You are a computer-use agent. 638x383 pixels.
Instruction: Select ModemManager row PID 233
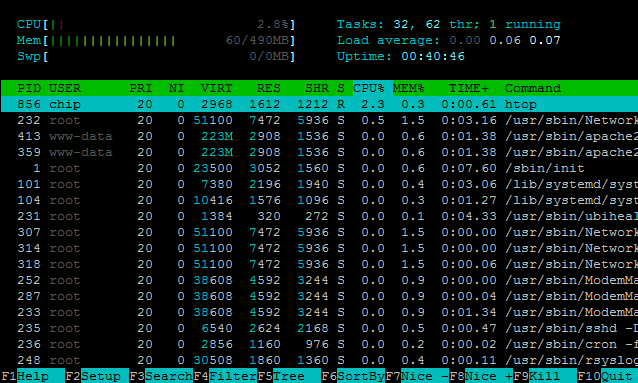[319, 313]
